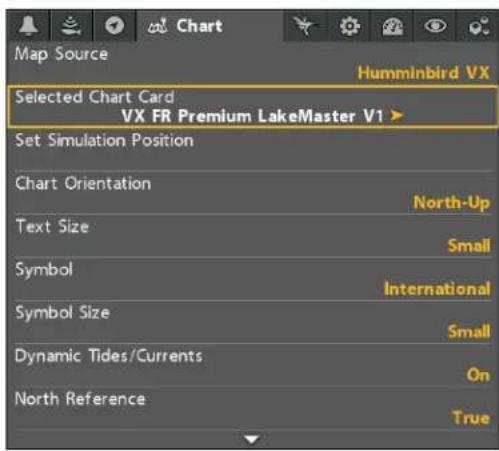Select the North Reference setting
The image size is (499, 451).
252,408
